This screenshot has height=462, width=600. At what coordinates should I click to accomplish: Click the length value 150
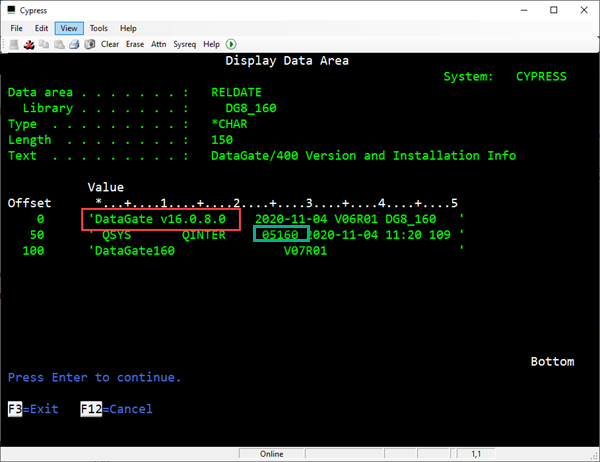click(x=222, y=140)
